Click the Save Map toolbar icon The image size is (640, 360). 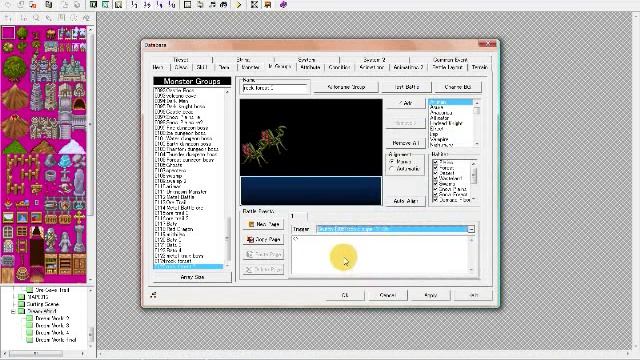(x=64, y=5)
